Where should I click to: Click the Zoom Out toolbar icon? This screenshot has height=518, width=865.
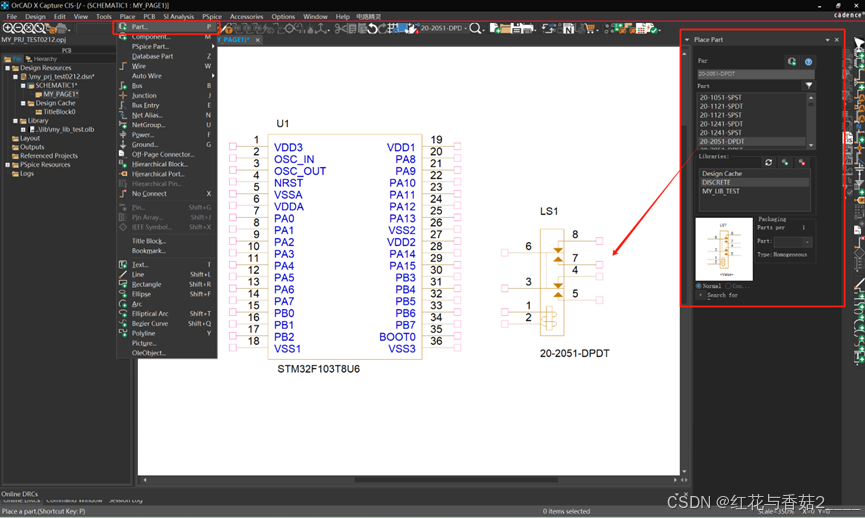[19, 28]
